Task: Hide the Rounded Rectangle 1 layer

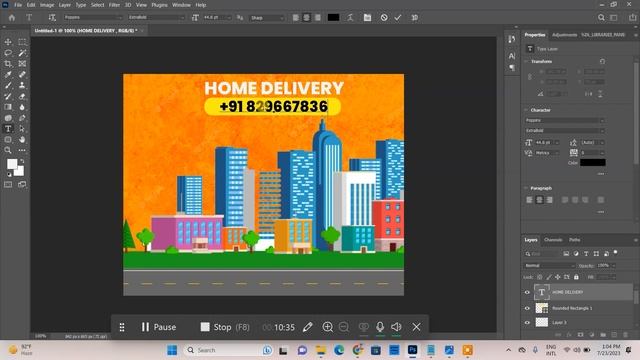Action: click(527, 308)
